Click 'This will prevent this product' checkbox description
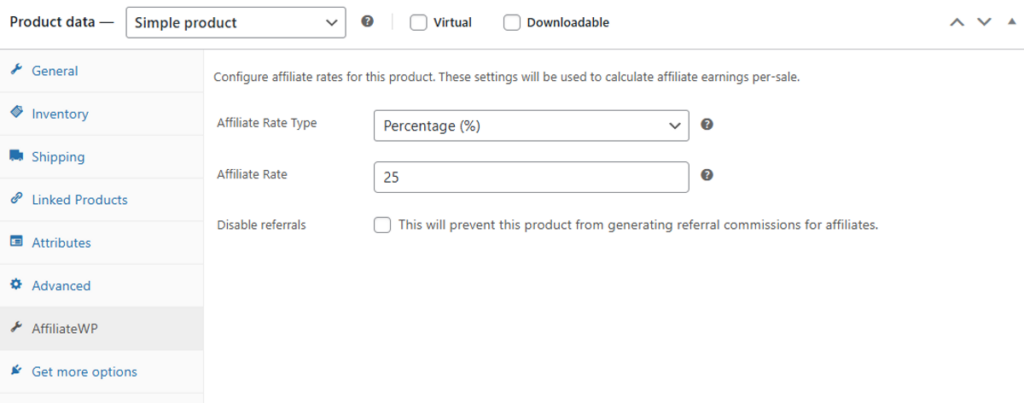Viewport: 1024px width, 403px height. pyautogui.click(x=638, y=225)
